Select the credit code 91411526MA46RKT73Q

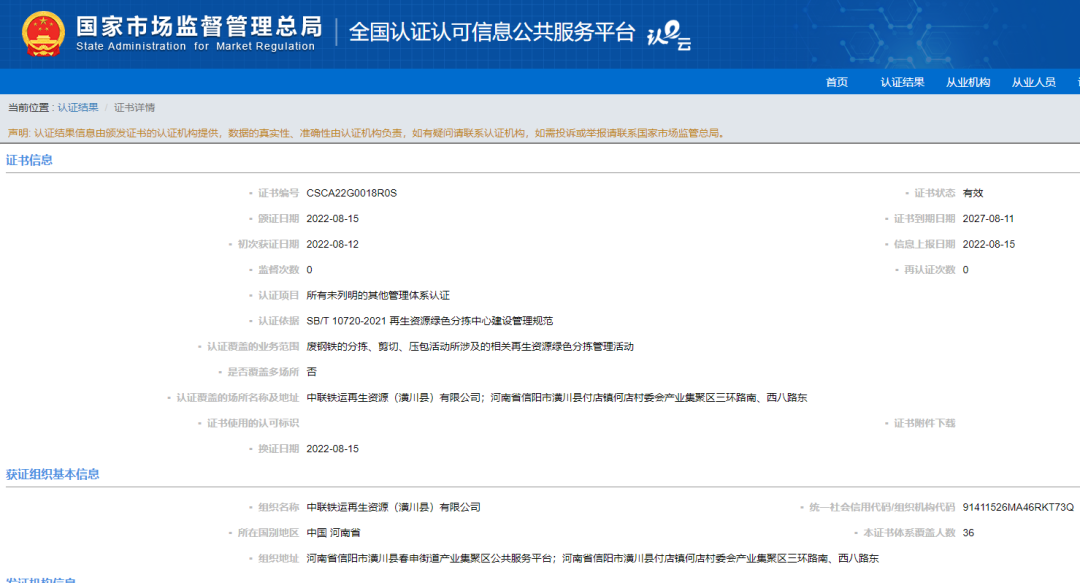(1018, 507)
